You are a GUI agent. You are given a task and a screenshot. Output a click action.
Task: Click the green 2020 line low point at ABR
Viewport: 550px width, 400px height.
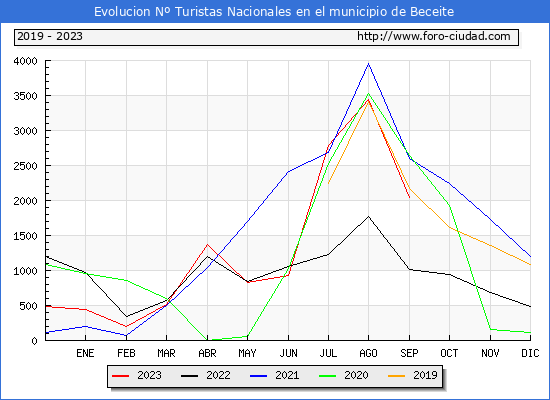208,340
